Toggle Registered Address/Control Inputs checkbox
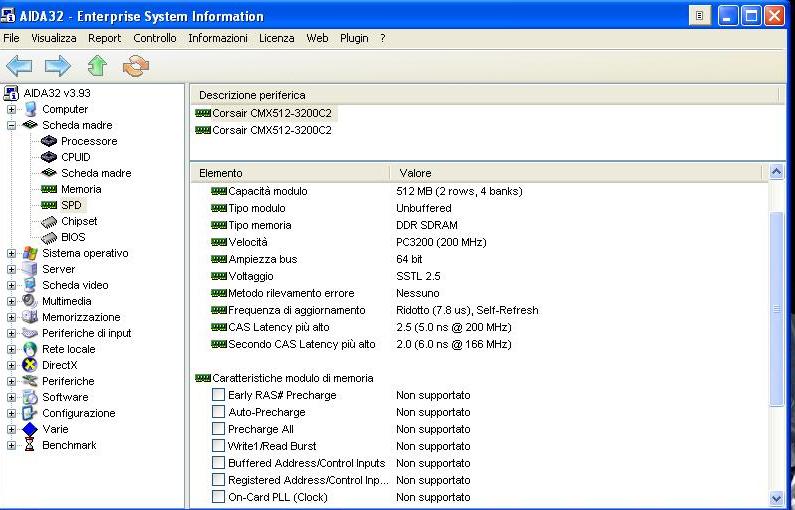This screenshot has width=795, height=510. (219, 480)
